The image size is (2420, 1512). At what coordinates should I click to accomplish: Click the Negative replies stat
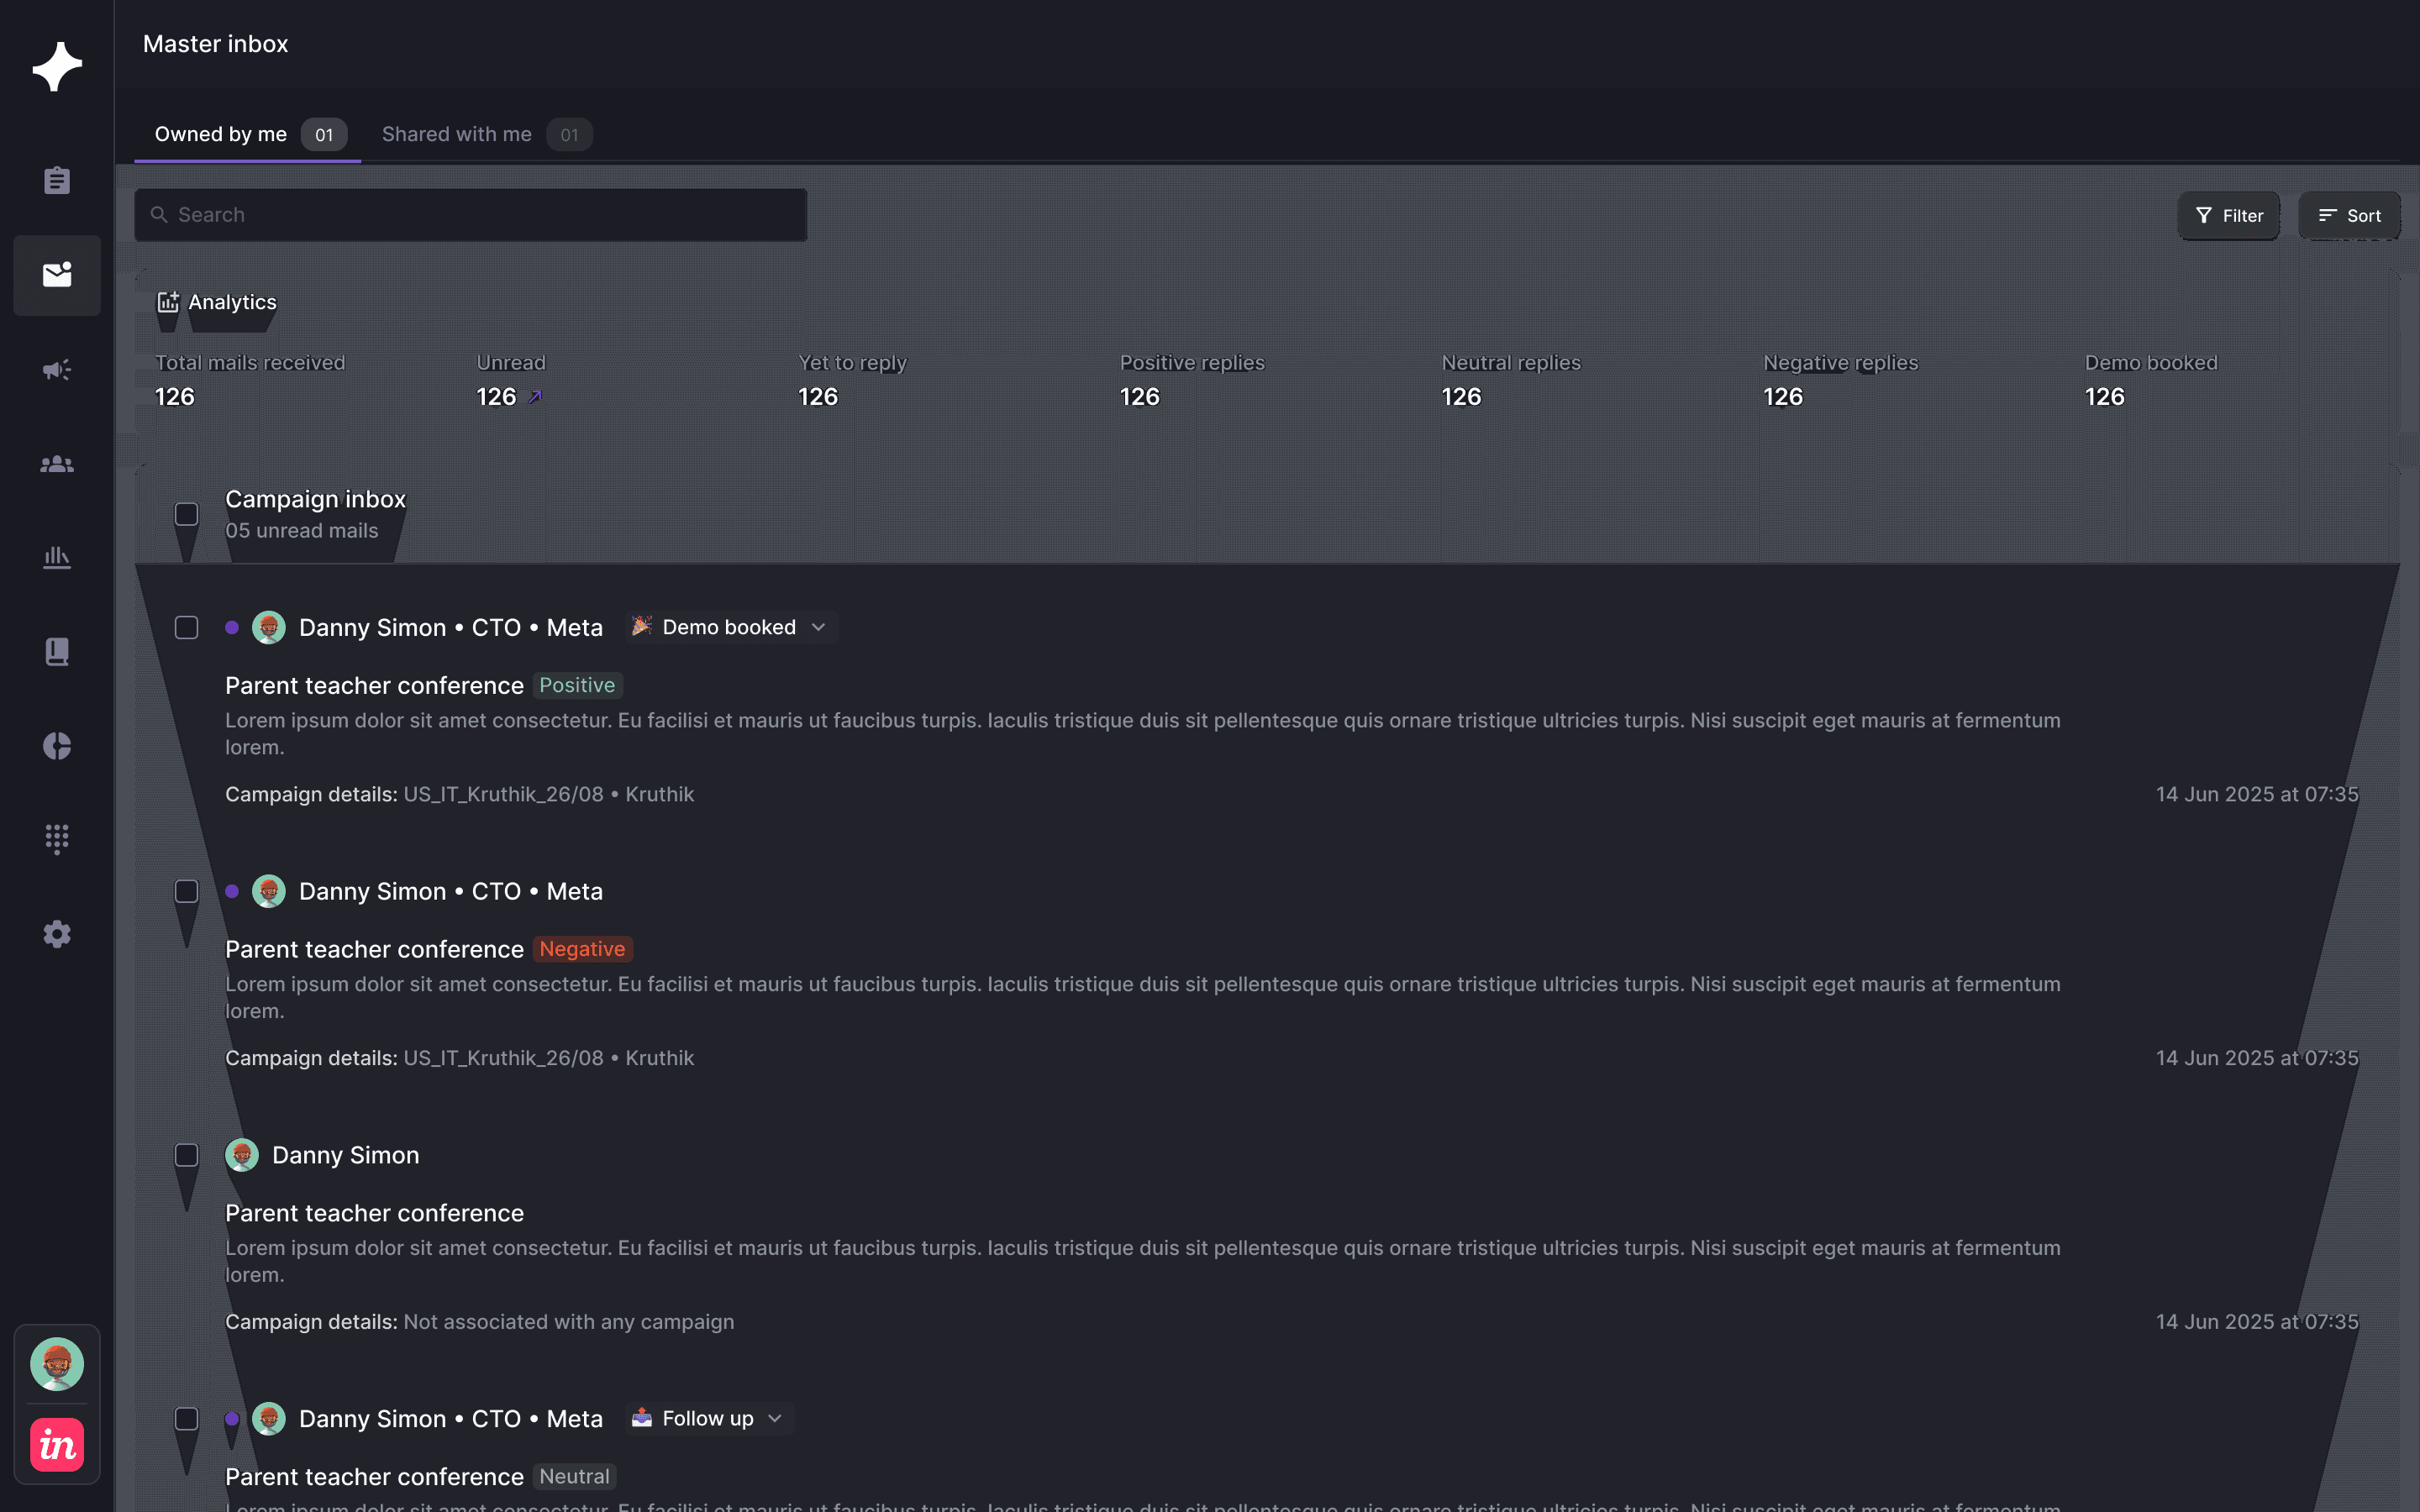[1841, 380]
